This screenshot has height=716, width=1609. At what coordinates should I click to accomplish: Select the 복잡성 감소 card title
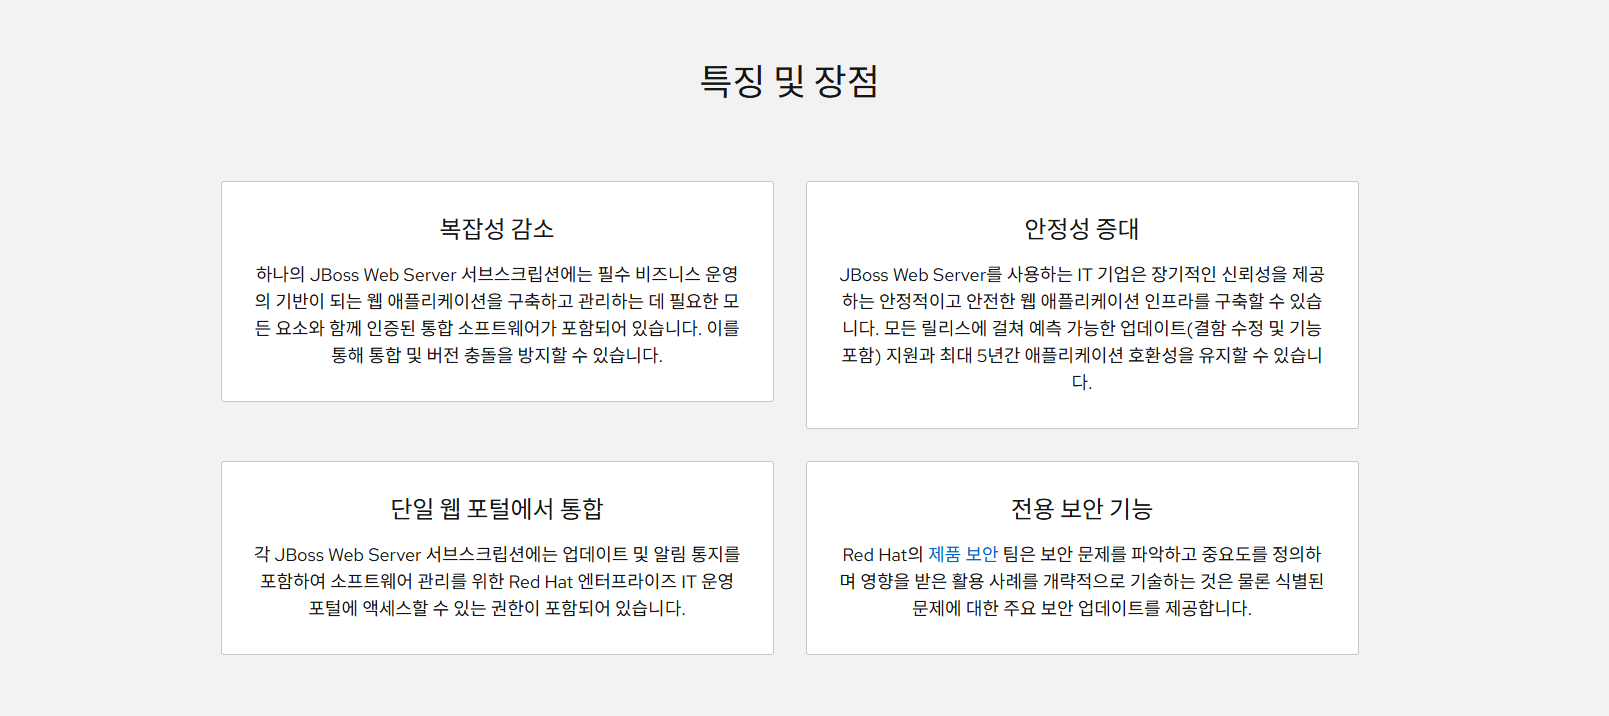pos(497,229)
